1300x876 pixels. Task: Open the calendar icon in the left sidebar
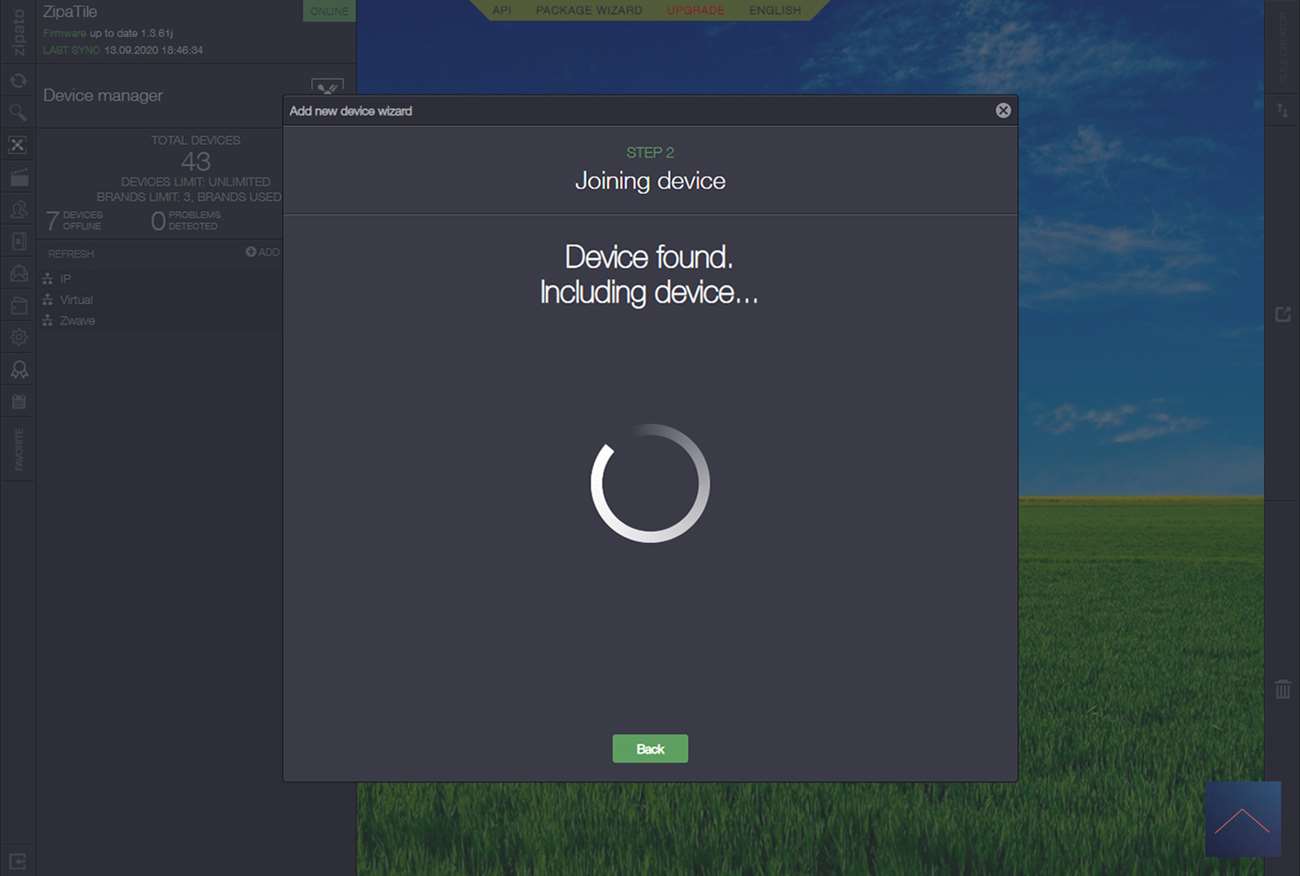[x=18, y=401]
